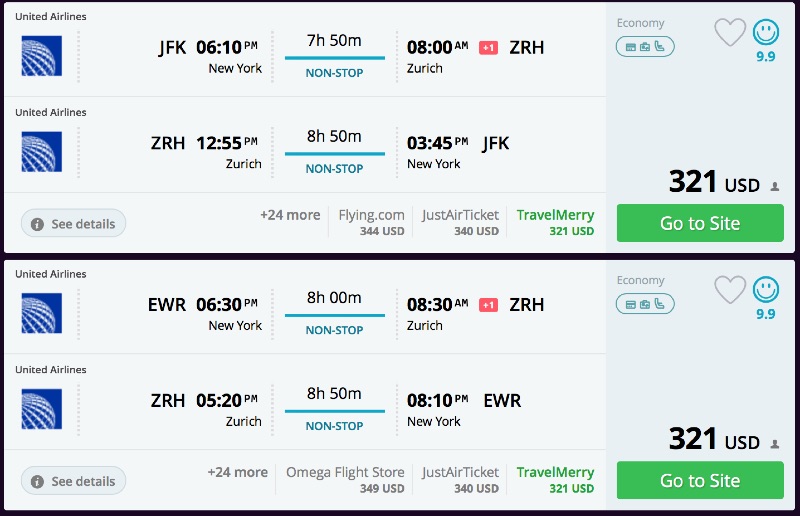The image size is (800, 516).
Task: Open Omega Flight Store 349 USD offer
Action: click(345, 479)
